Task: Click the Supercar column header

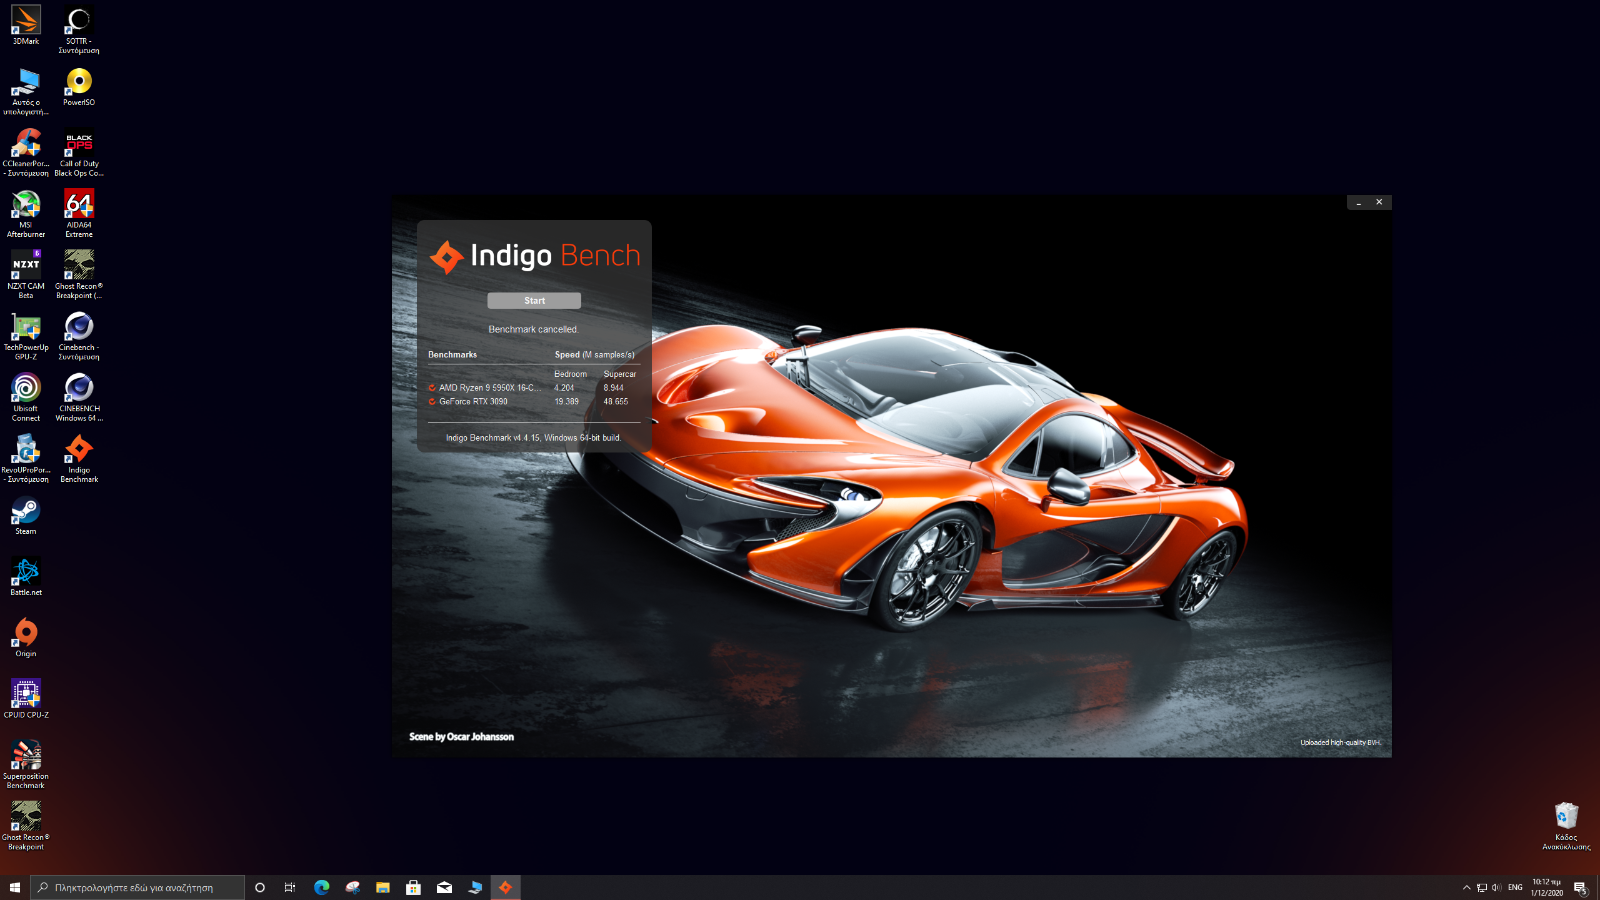Action: tap(620, 374)
